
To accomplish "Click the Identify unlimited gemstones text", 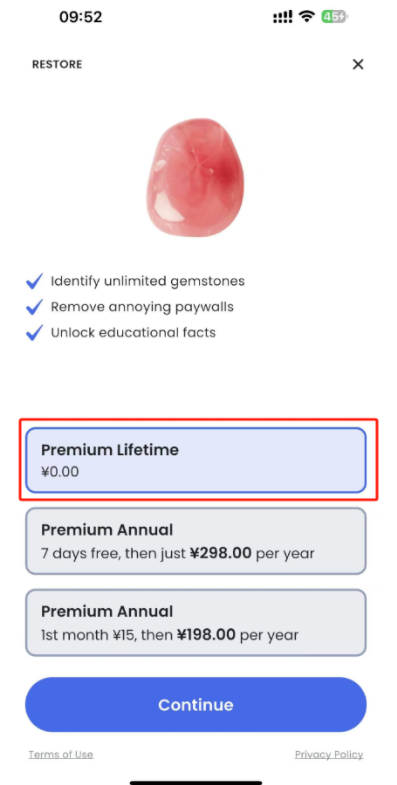I will pyautogui.click(x=148, y=281).
